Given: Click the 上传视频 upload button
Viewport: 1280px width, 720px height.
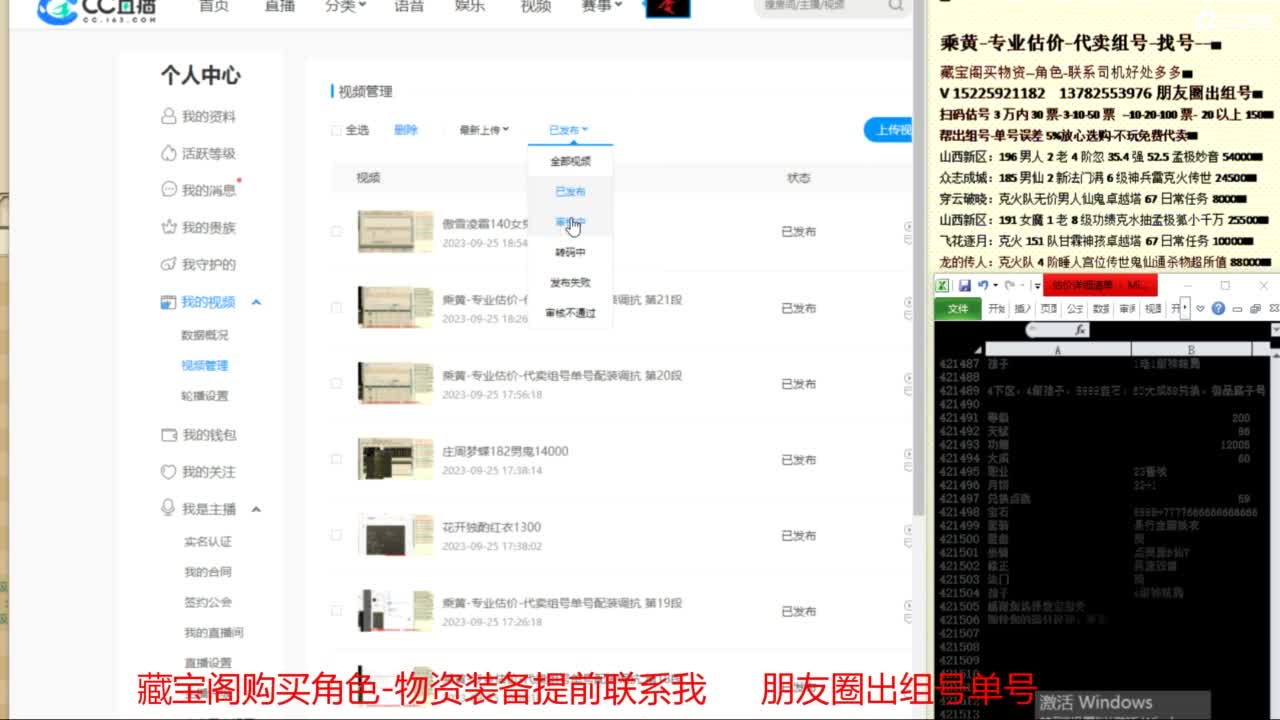Looking at the screenshot, I should pos(888,130).
